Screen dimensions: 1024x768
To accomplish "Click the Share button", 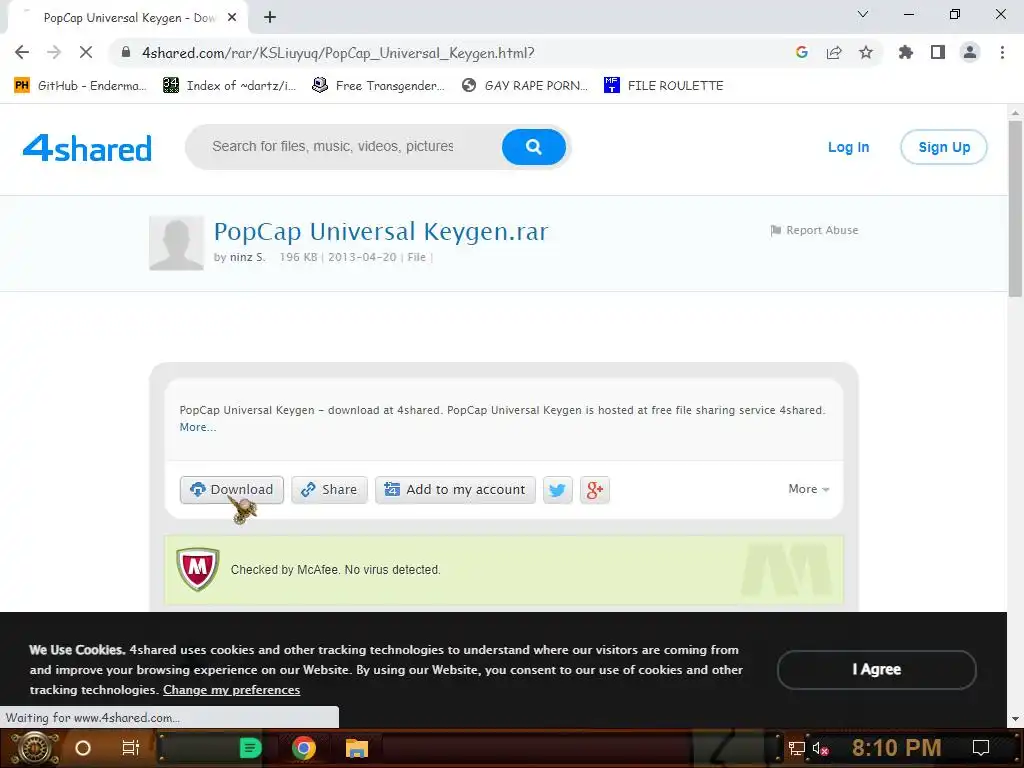I will [x=329, y=490].
